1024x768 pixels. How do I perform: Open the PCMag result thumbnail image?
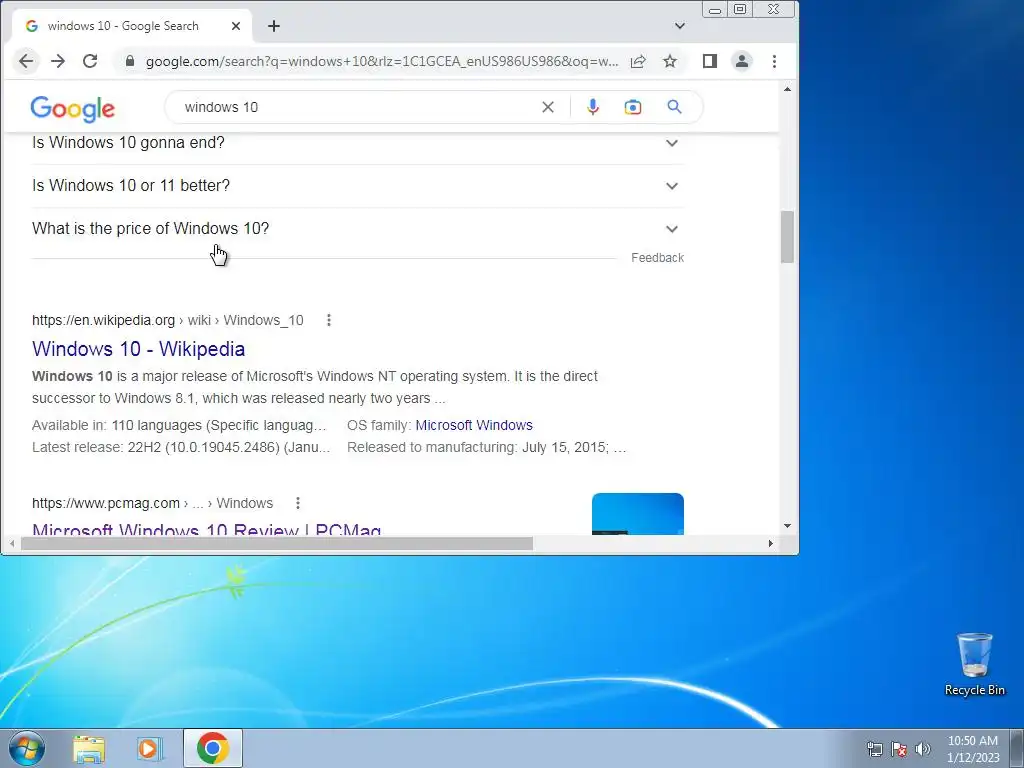pyautogui.click(x=638, y=514)
